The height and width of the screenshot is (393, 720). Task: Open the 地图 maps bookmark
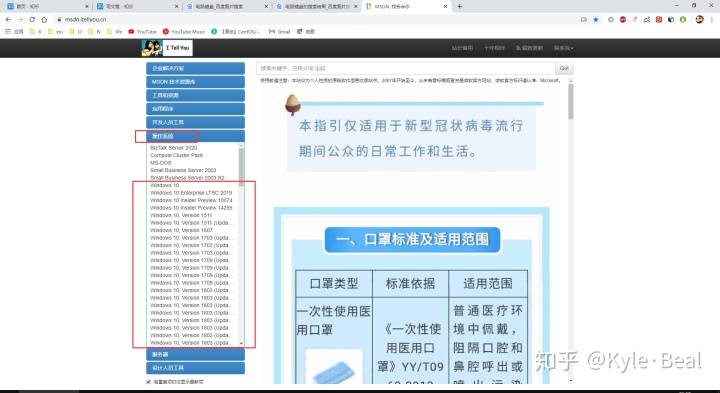(x=306, y=32)
